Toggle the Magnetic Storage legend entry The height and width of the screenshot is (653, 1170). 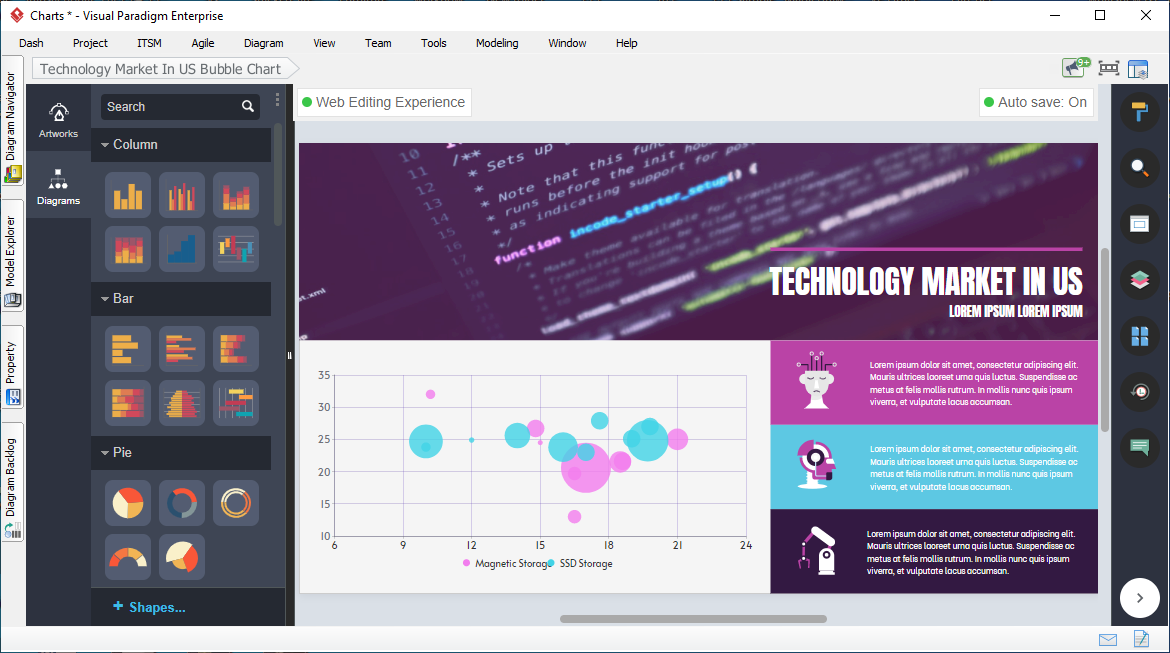click(505, 563)
